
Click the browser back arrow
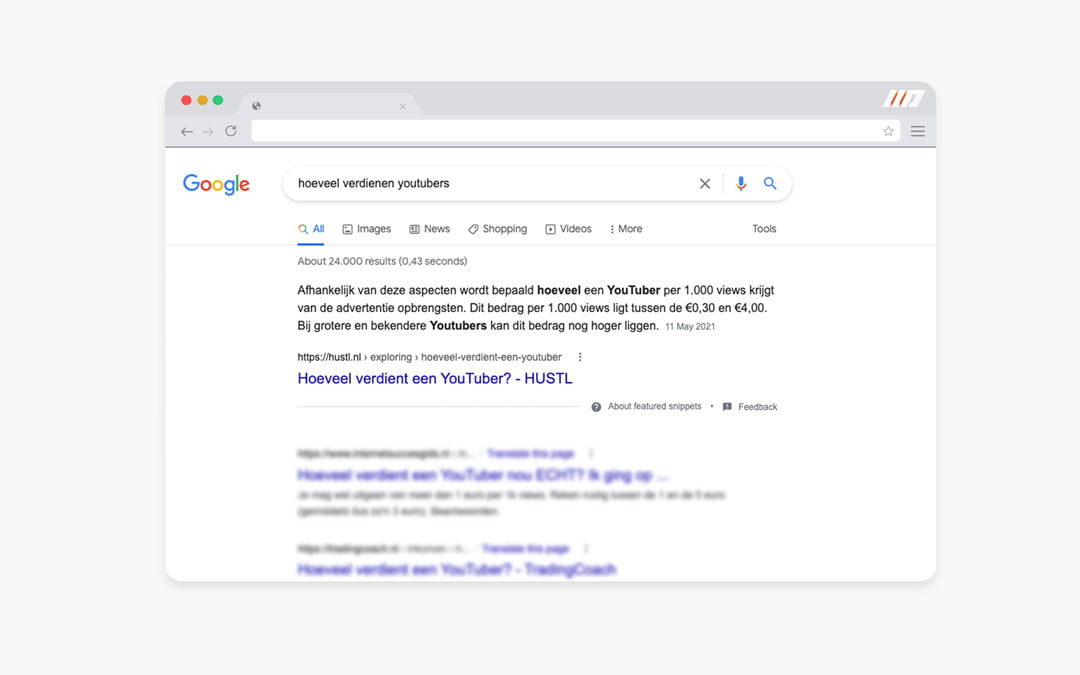tap(187, 132)
